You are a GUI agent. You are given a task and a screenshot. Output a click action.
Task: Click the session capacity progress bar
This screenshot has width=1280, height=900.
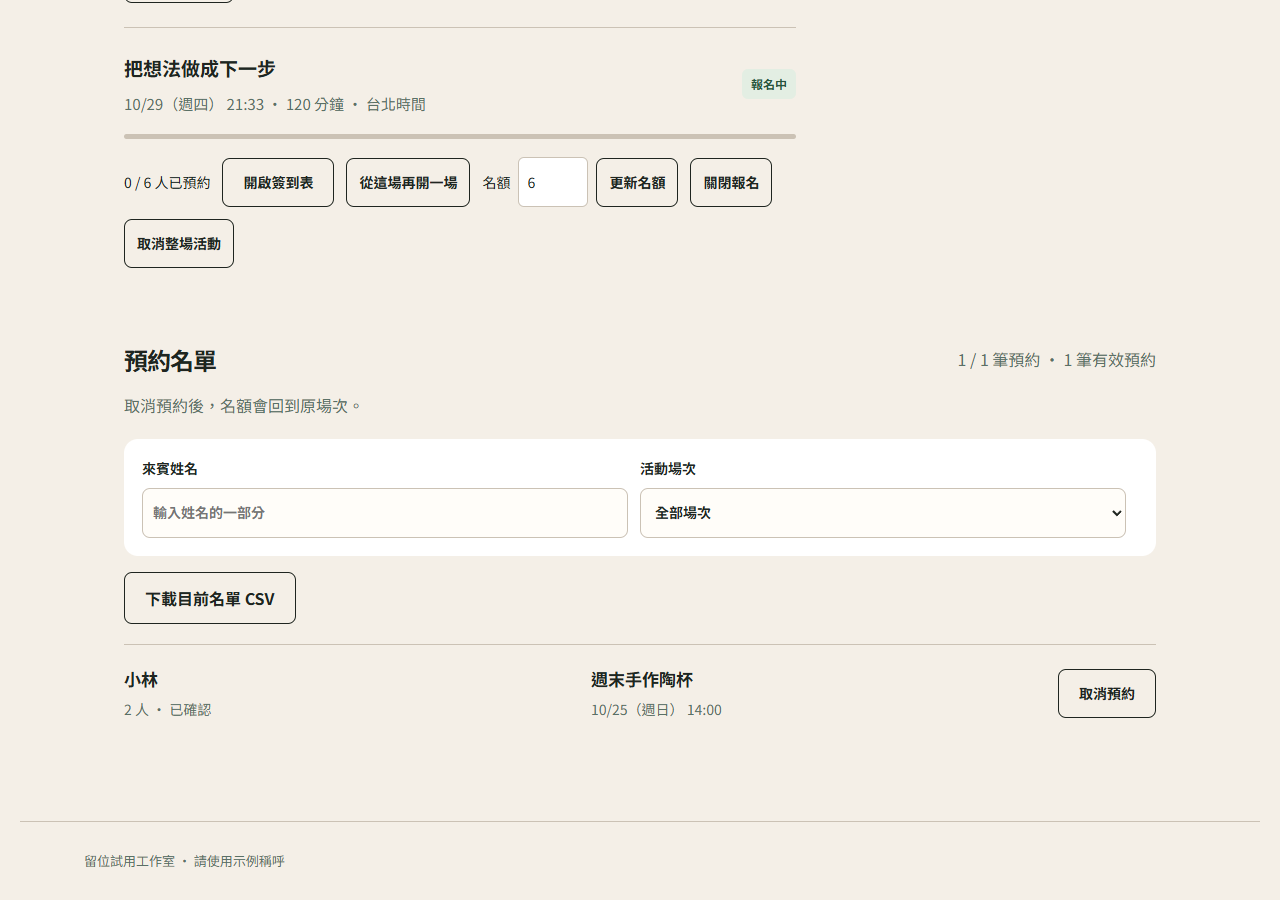(x=460, y=136)
